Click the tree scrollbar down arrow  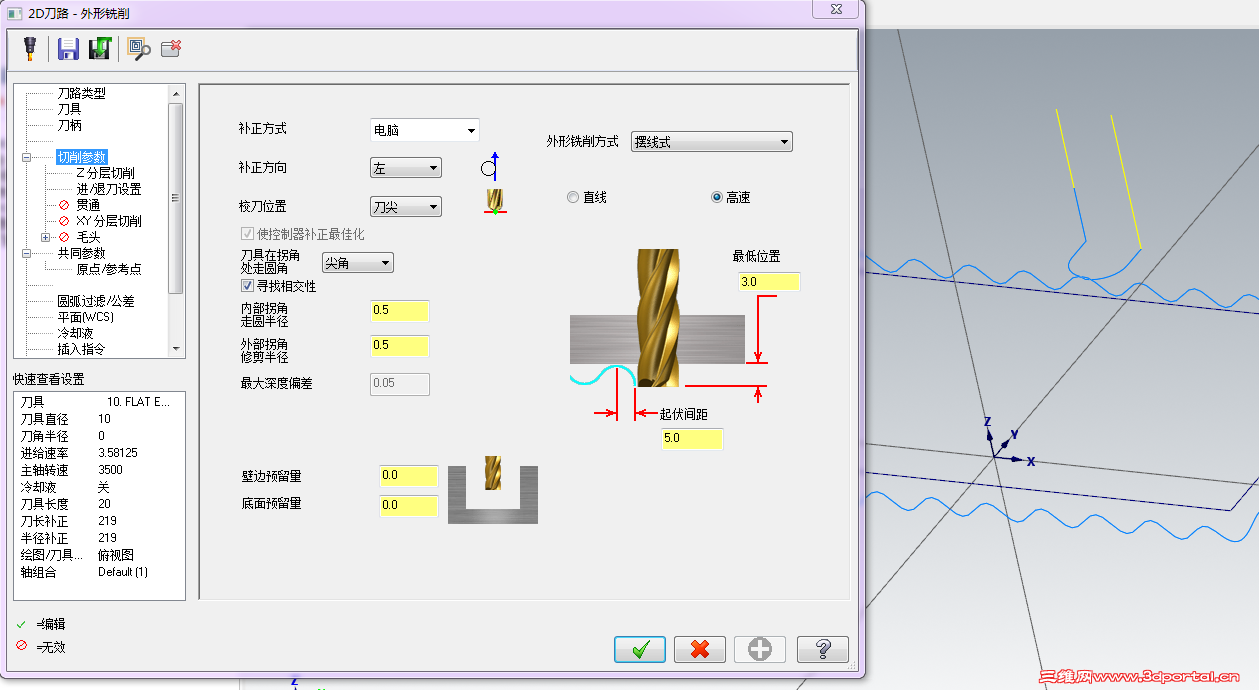(176, 349)
